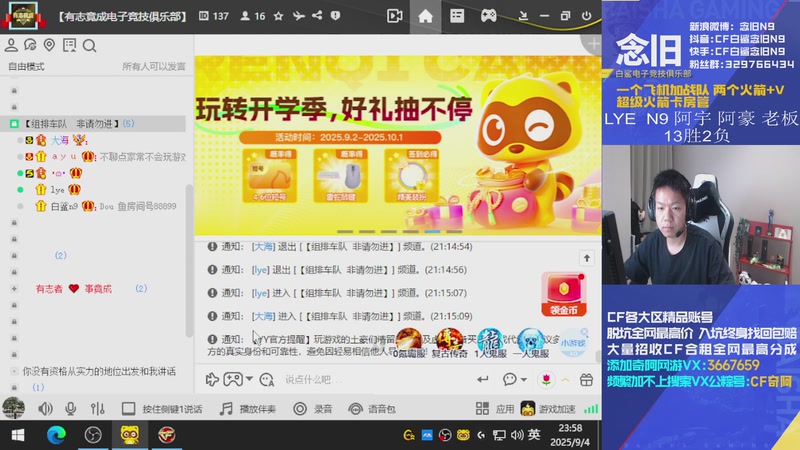
Task: Click the shield report icon
Action: pos(335,16)
